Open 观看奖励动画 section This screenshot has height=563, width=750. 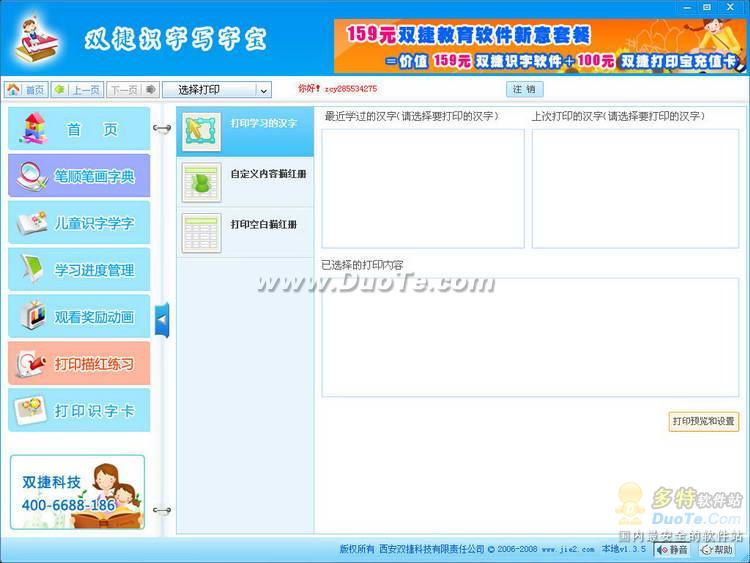[x=79, y=316]
